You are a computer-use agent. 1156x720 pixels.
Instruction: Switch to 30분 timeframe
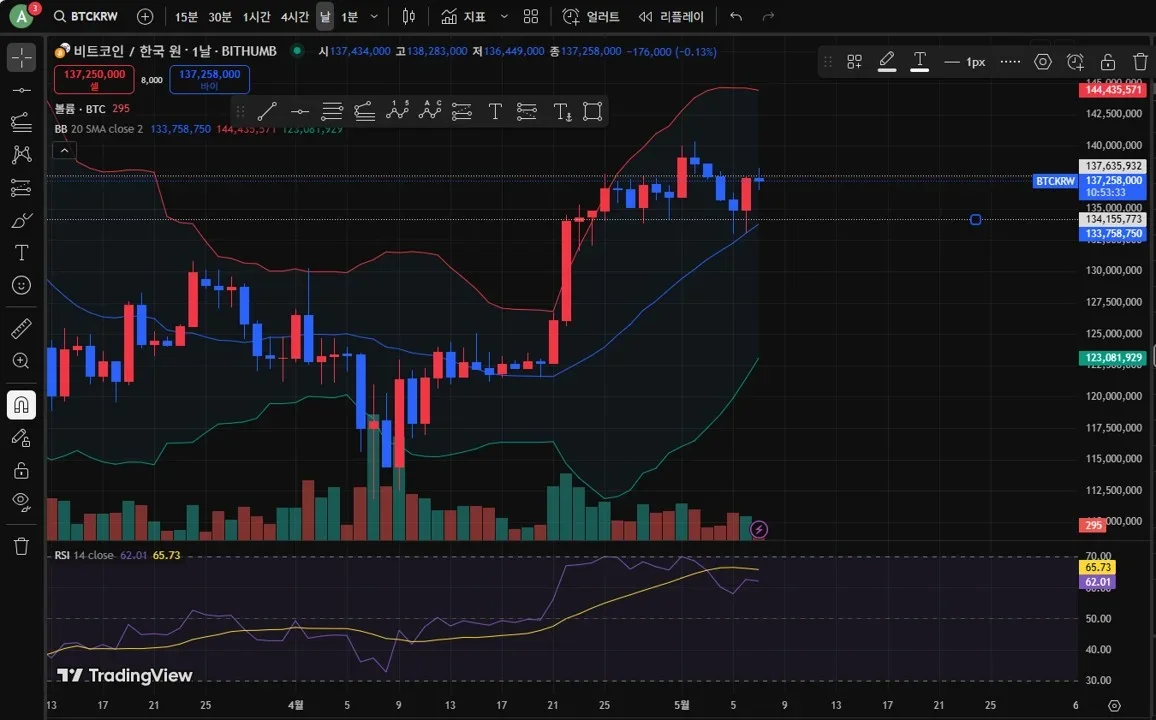220,16
